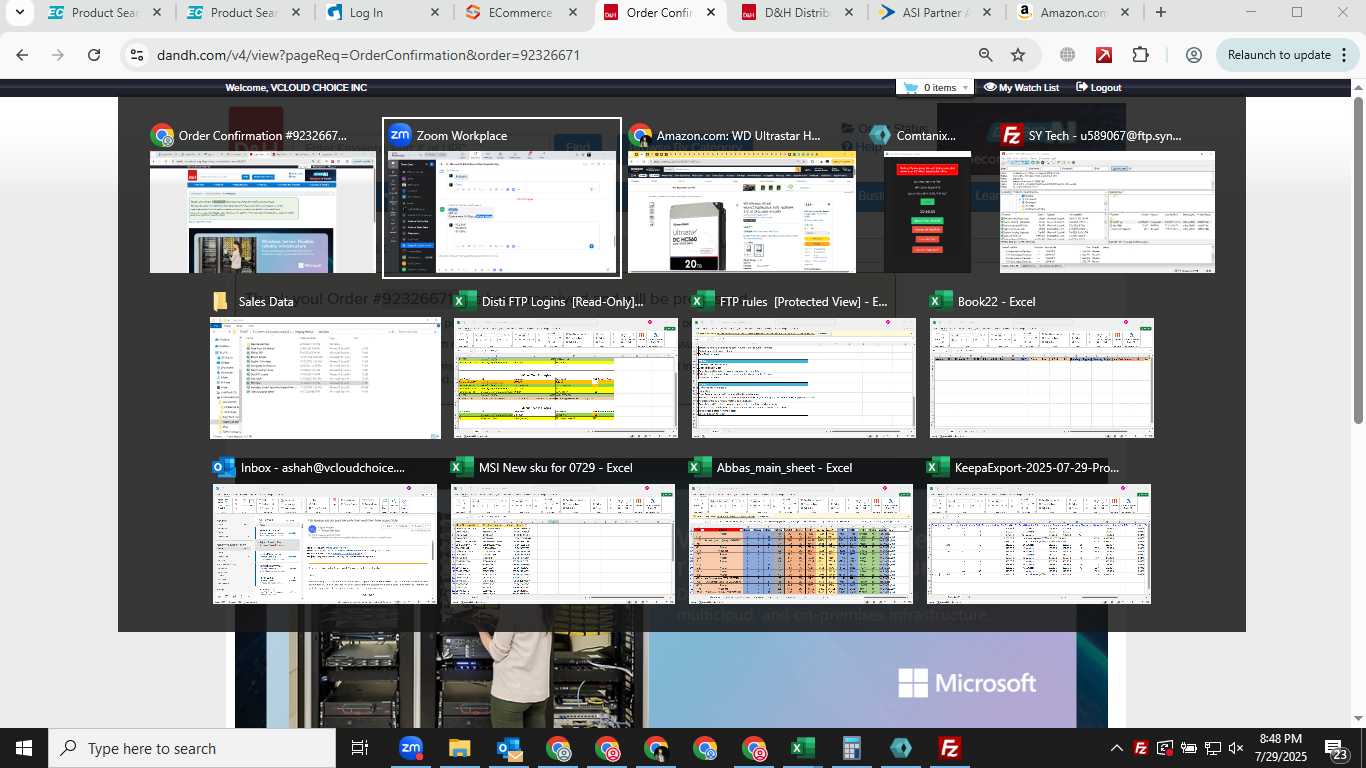Reload the current page

(94, 55)
